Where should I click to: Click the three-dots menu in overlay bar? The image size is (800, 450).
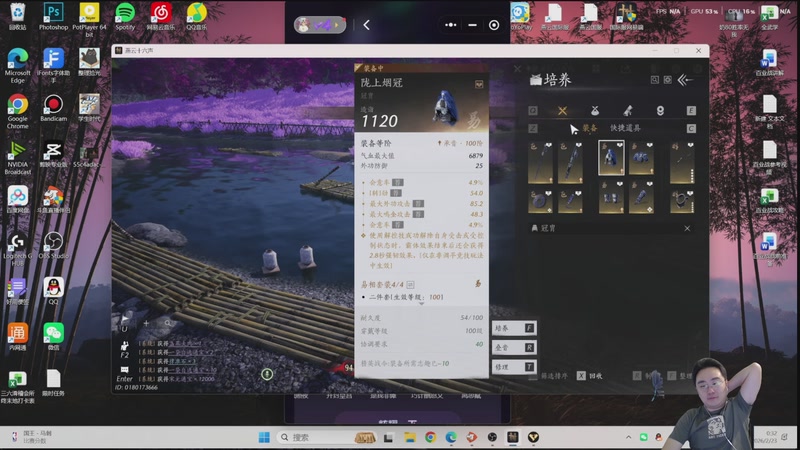(x=451, y=24)
